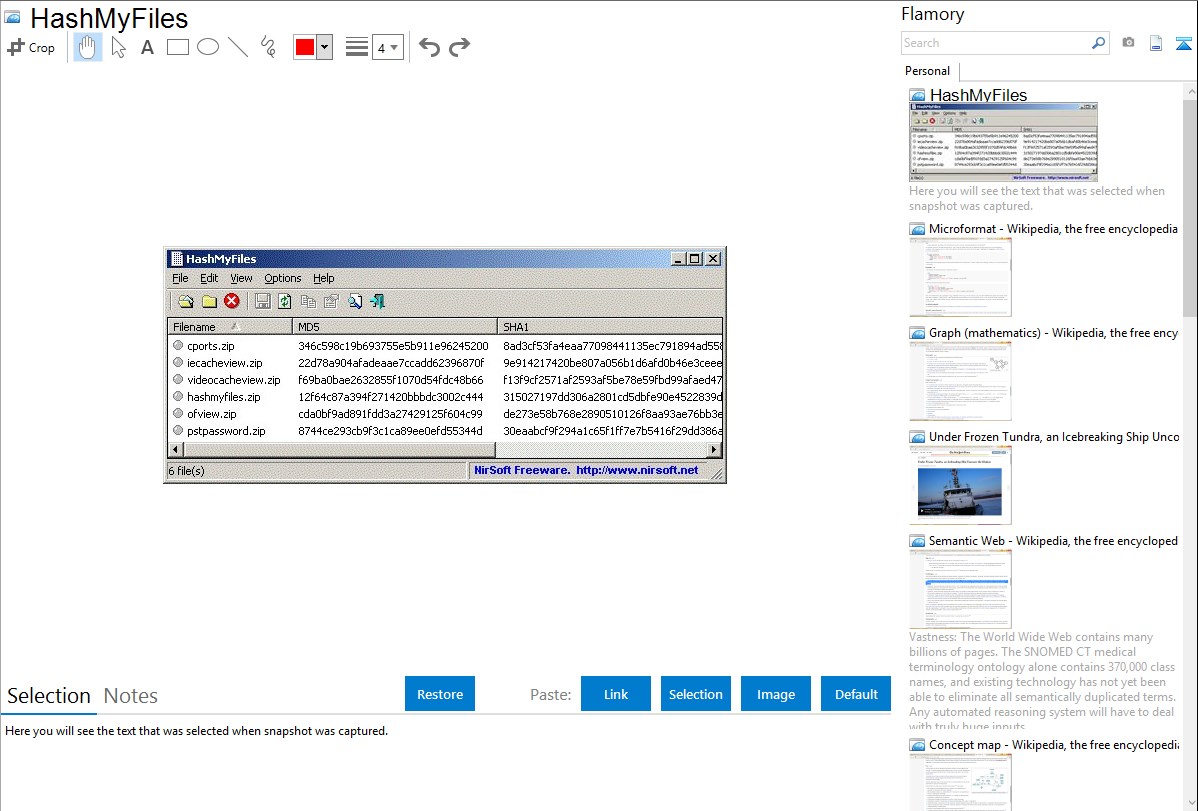
Task: Select the iecacheview.zip row
Action: [445, 363]
